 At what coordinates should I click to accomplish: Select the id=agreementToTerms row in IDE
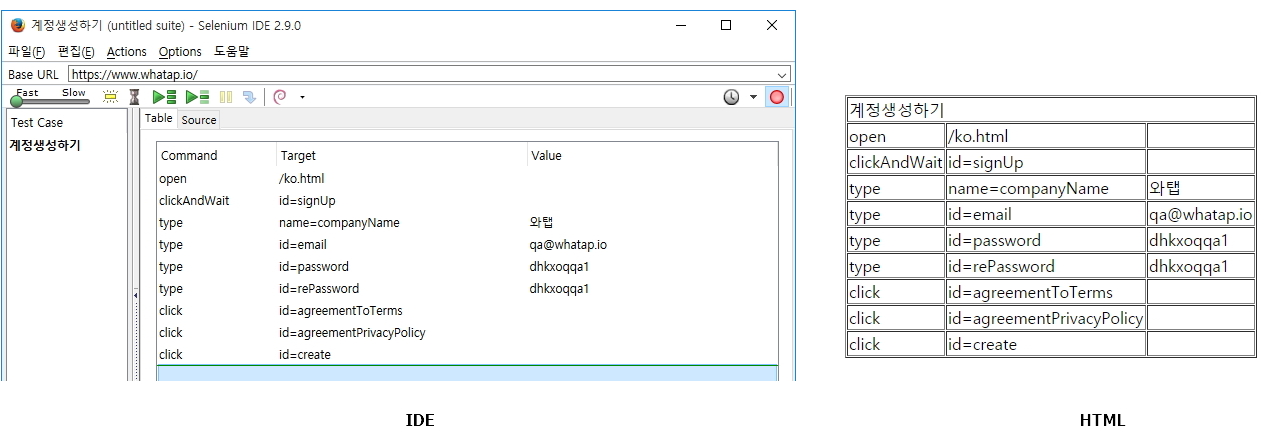[467, 310]
